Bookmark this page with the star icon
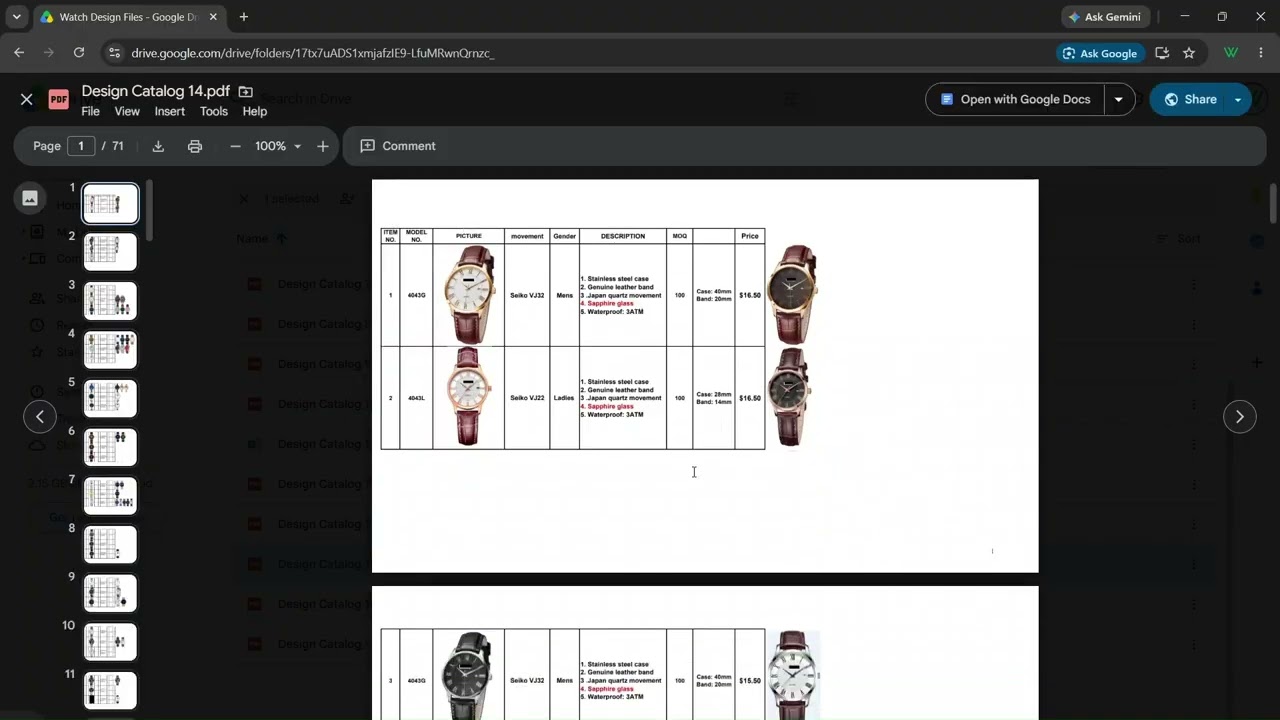 tap(1189, 53)
